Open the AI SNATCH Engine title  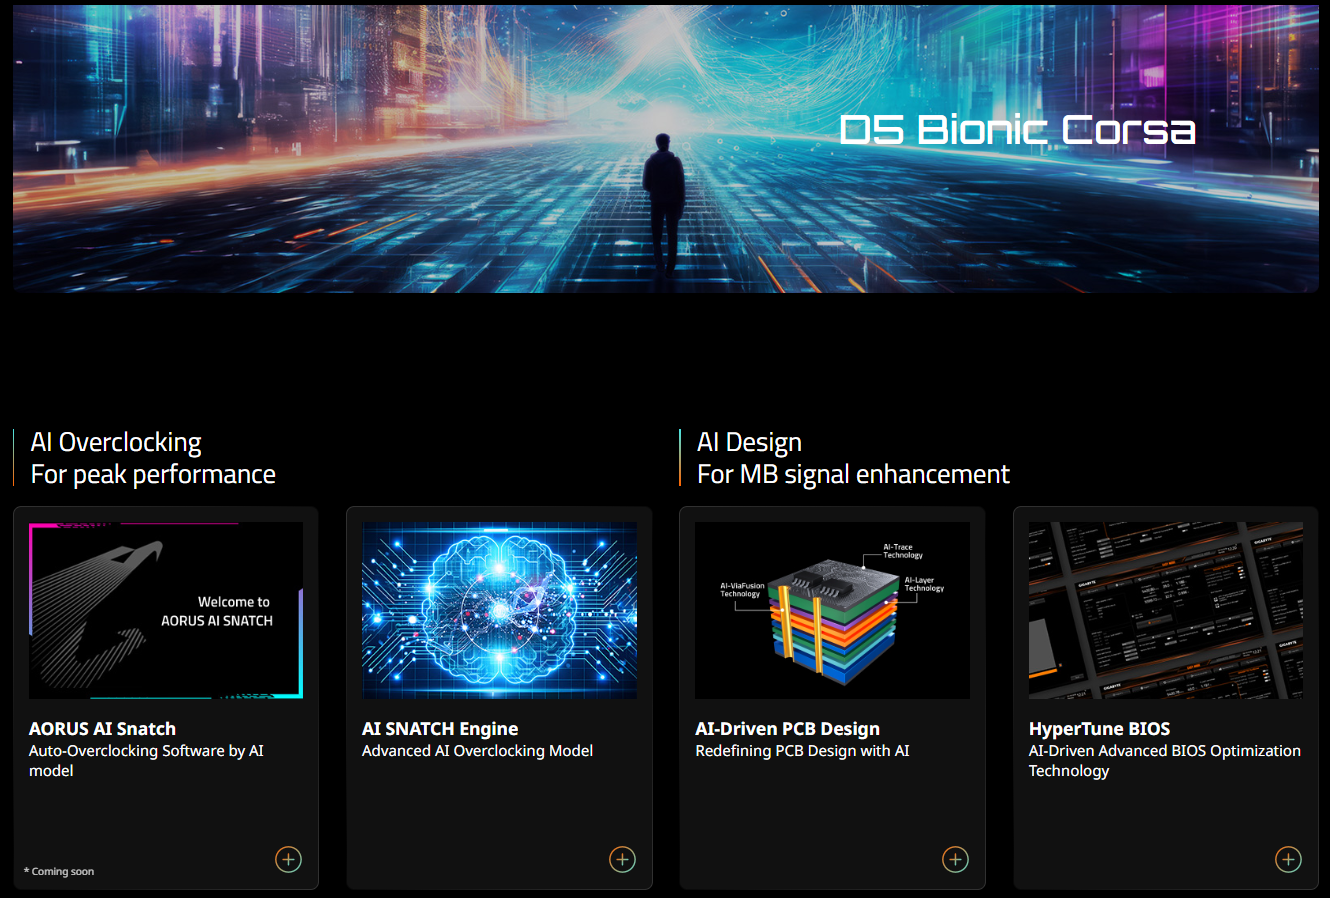pyautogui.click(x=440, y=729)
